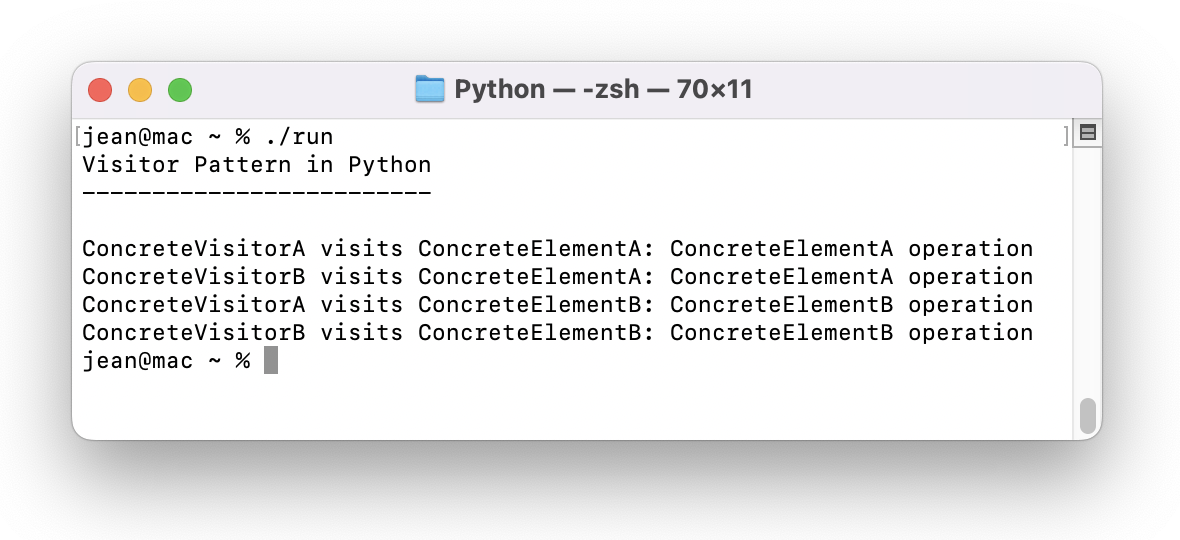Image resolution: width=1180 pixels, height=540 pixels.
Task: Click "ConcreteVisitorB visits ConcreteElementA" output line
Action: click(558, 277)
